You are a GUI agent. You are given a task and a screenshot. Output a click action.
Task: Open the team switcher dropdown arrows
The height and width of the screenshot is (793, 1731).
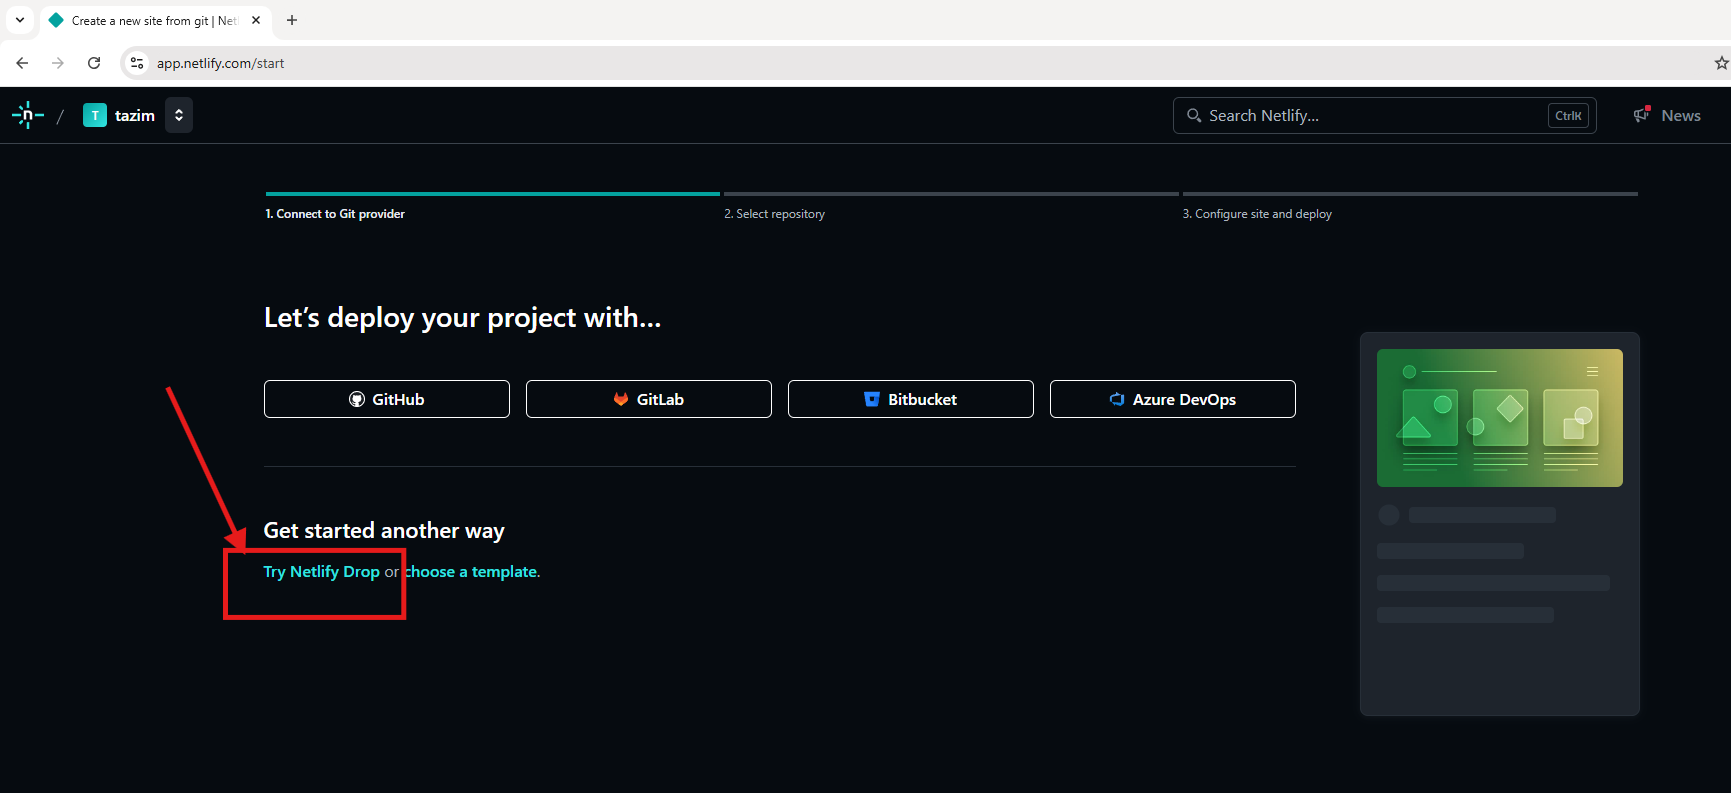[179, 115]
